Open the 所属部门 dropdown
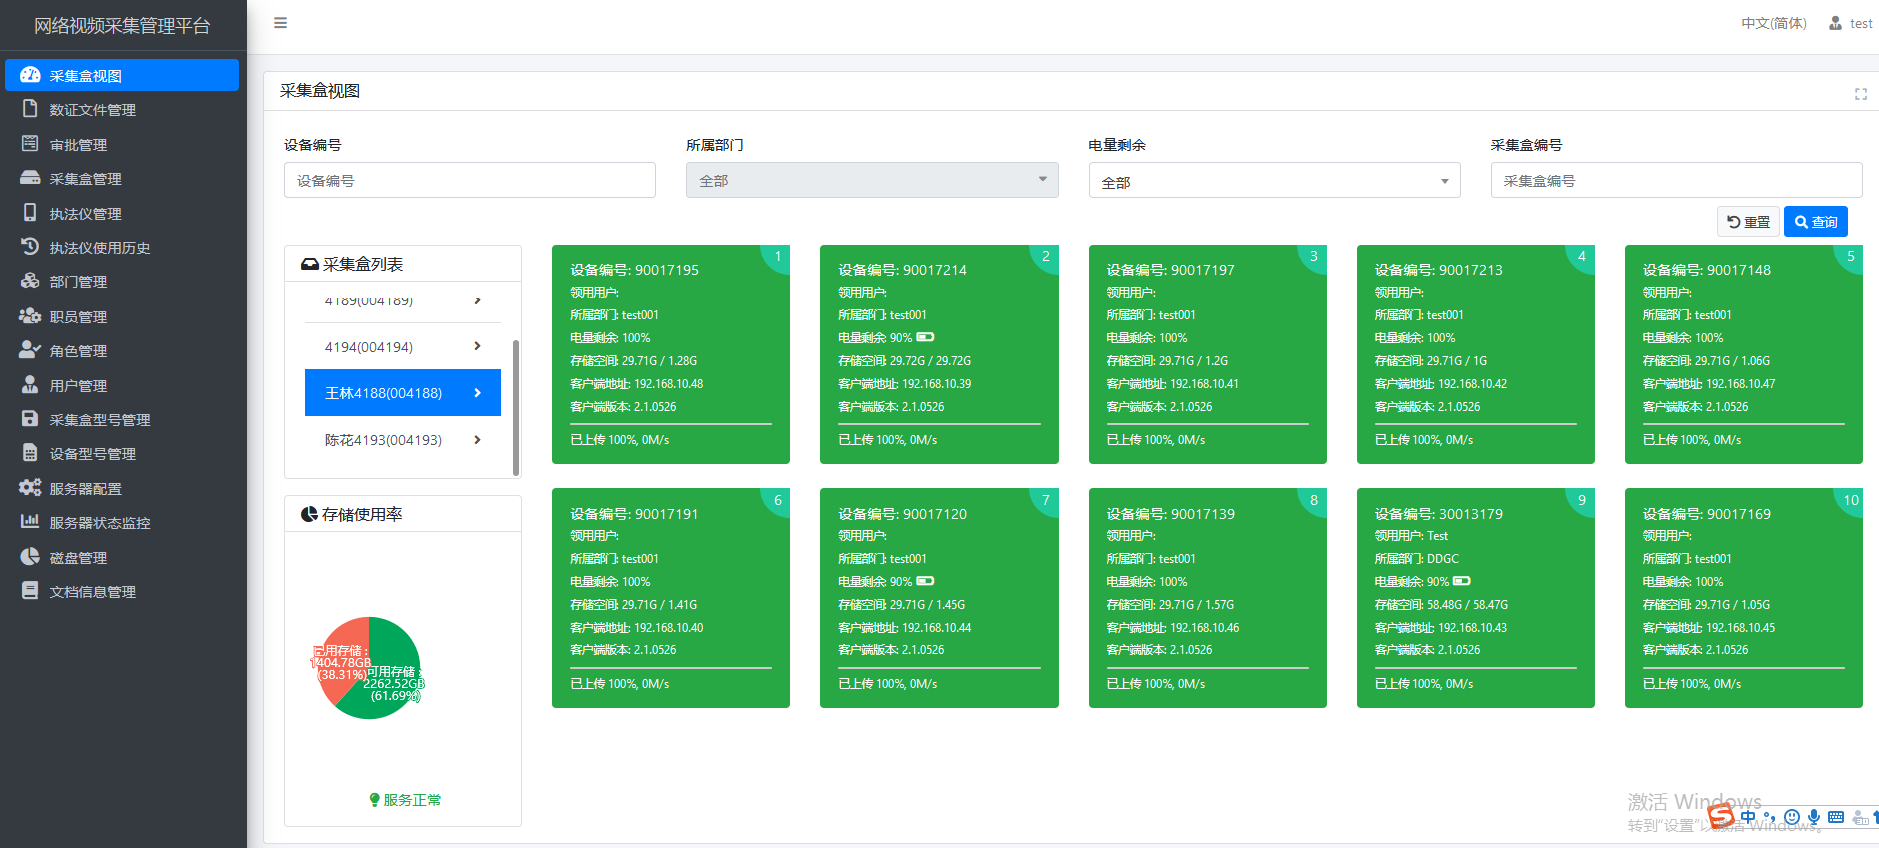Screen dimensions: 1879x848 coord(871,180)
